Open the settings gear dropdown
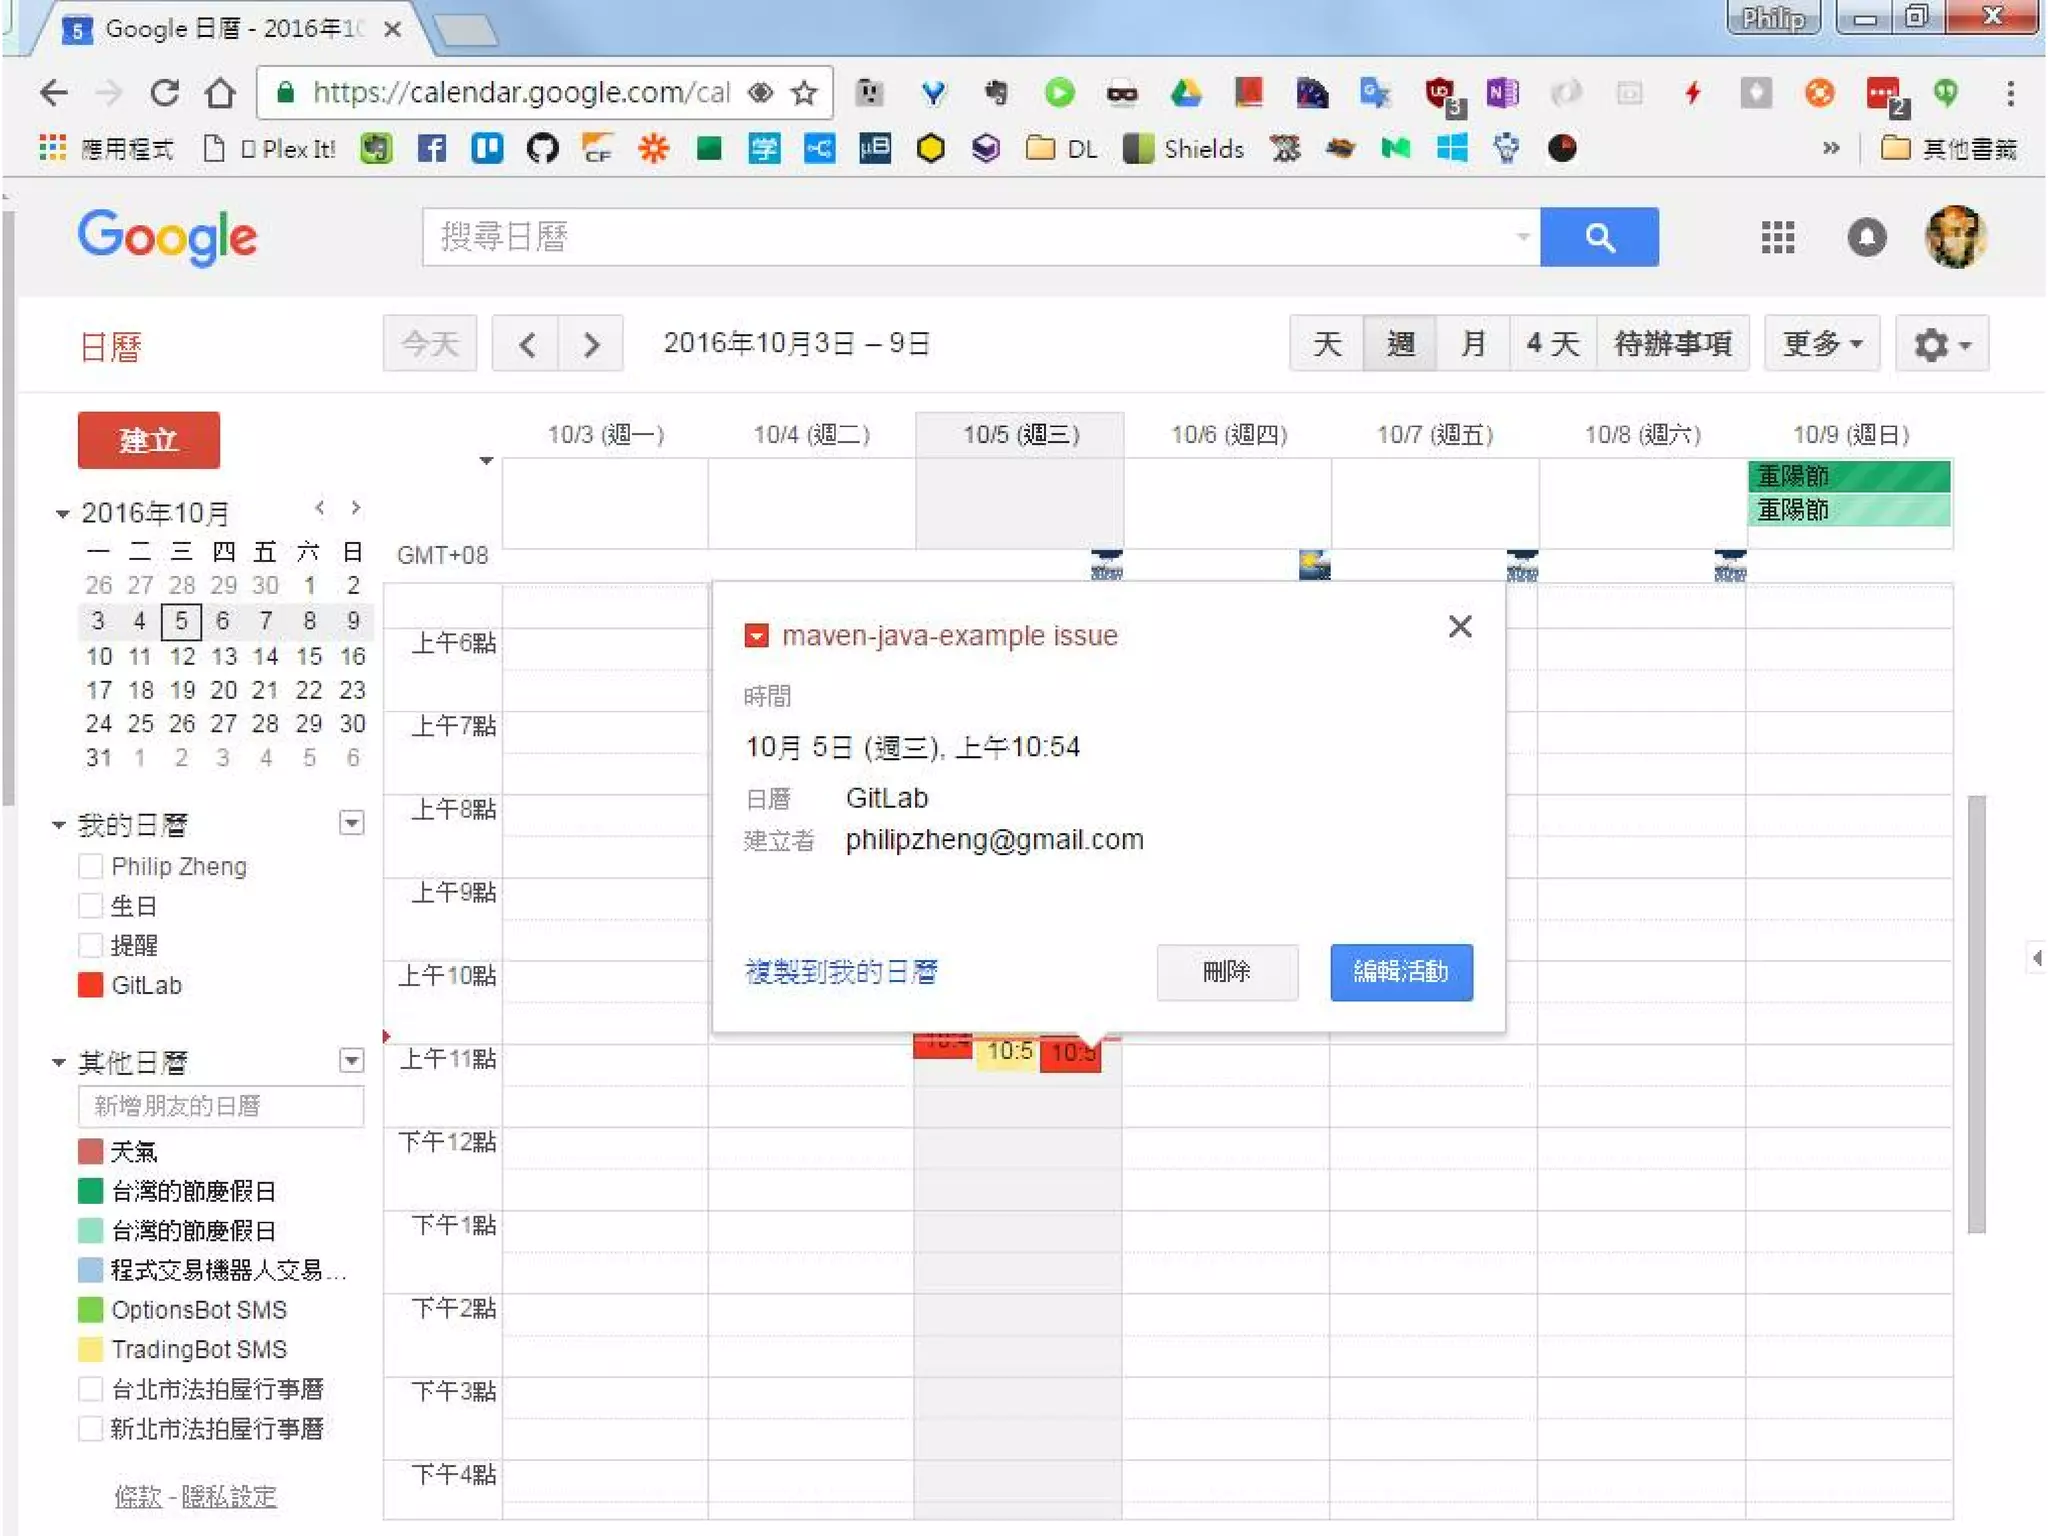Viewport: 2048px width, 1536px height. click(x=1941, y=345)
